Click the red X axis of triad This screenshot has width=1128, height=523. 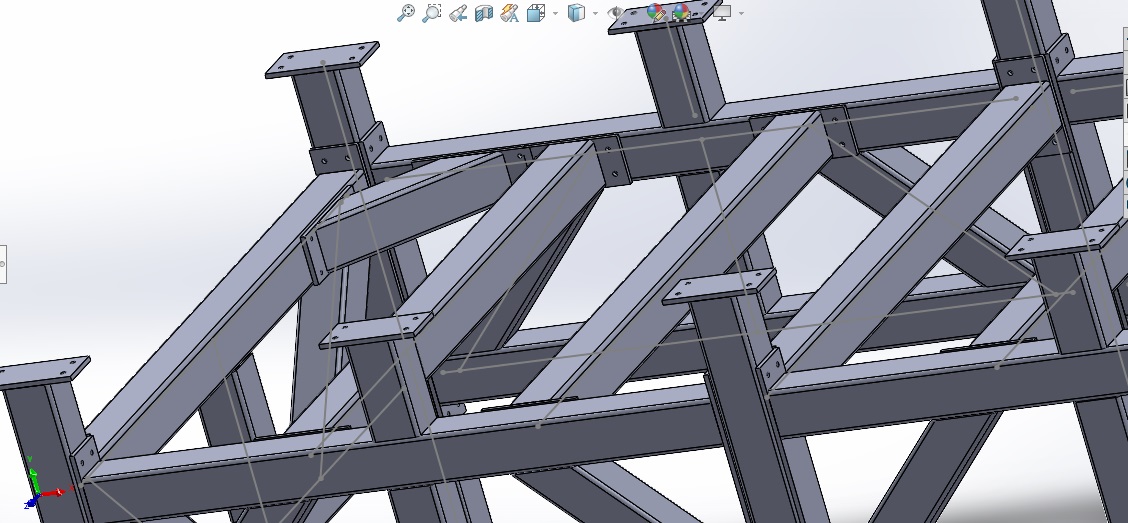[55, 492]
